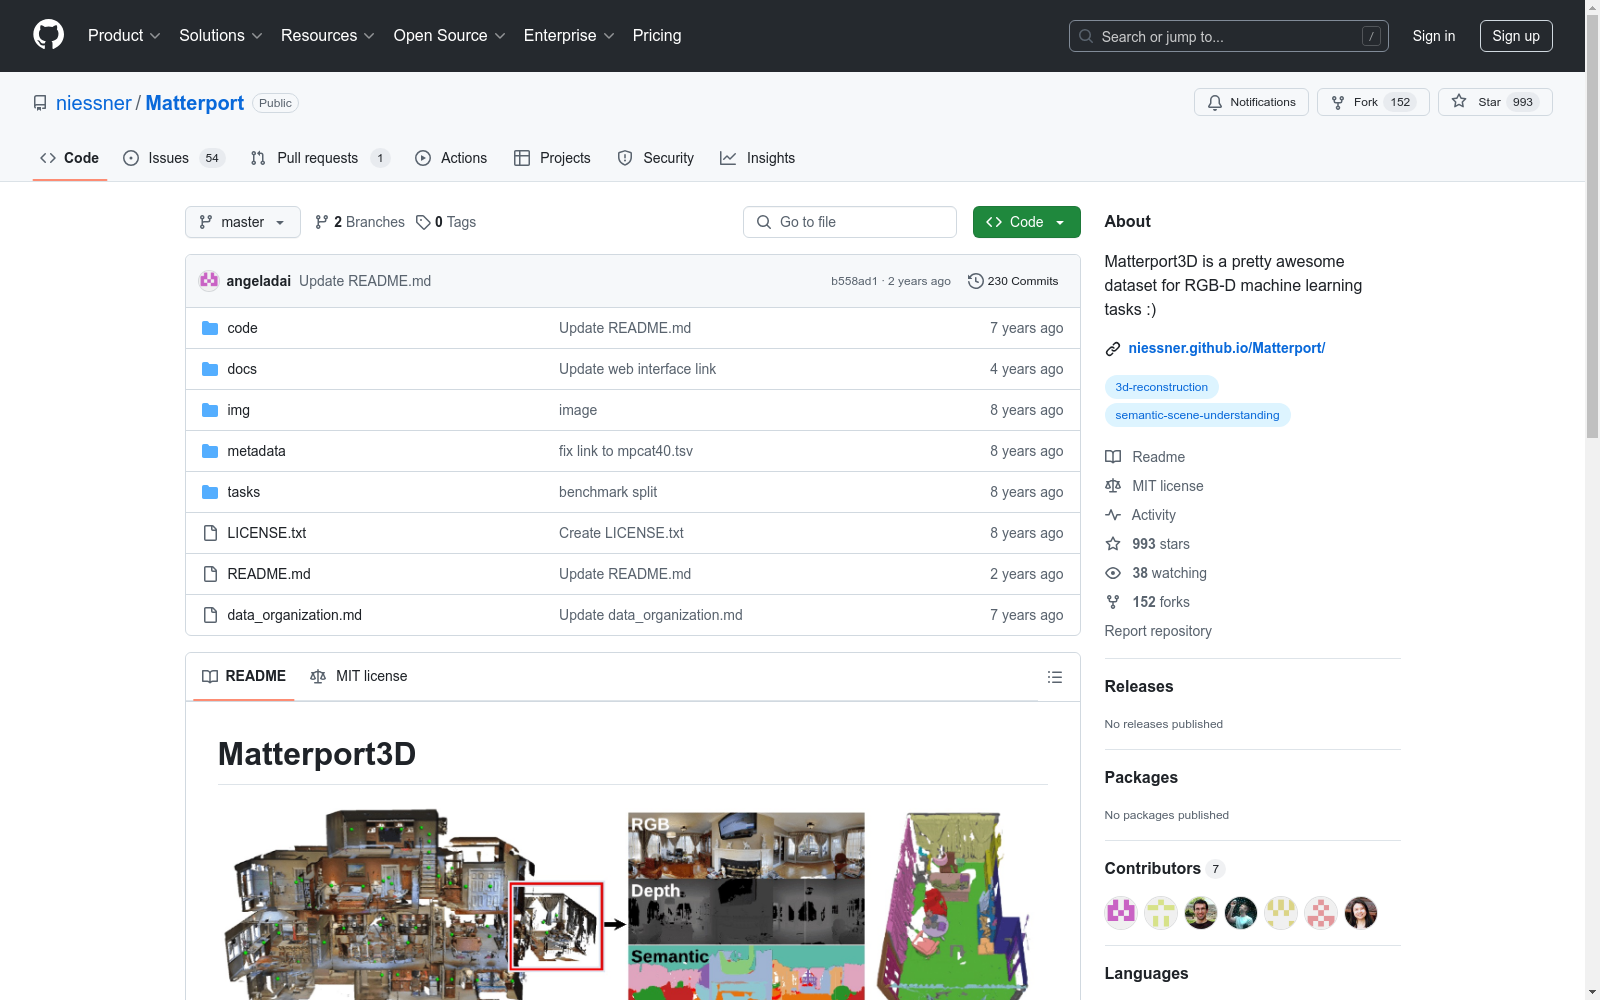Focus the Search or jump to field
Image resolution: width=1600 pixels, height=1000 pixels.
pos(1229,36)
